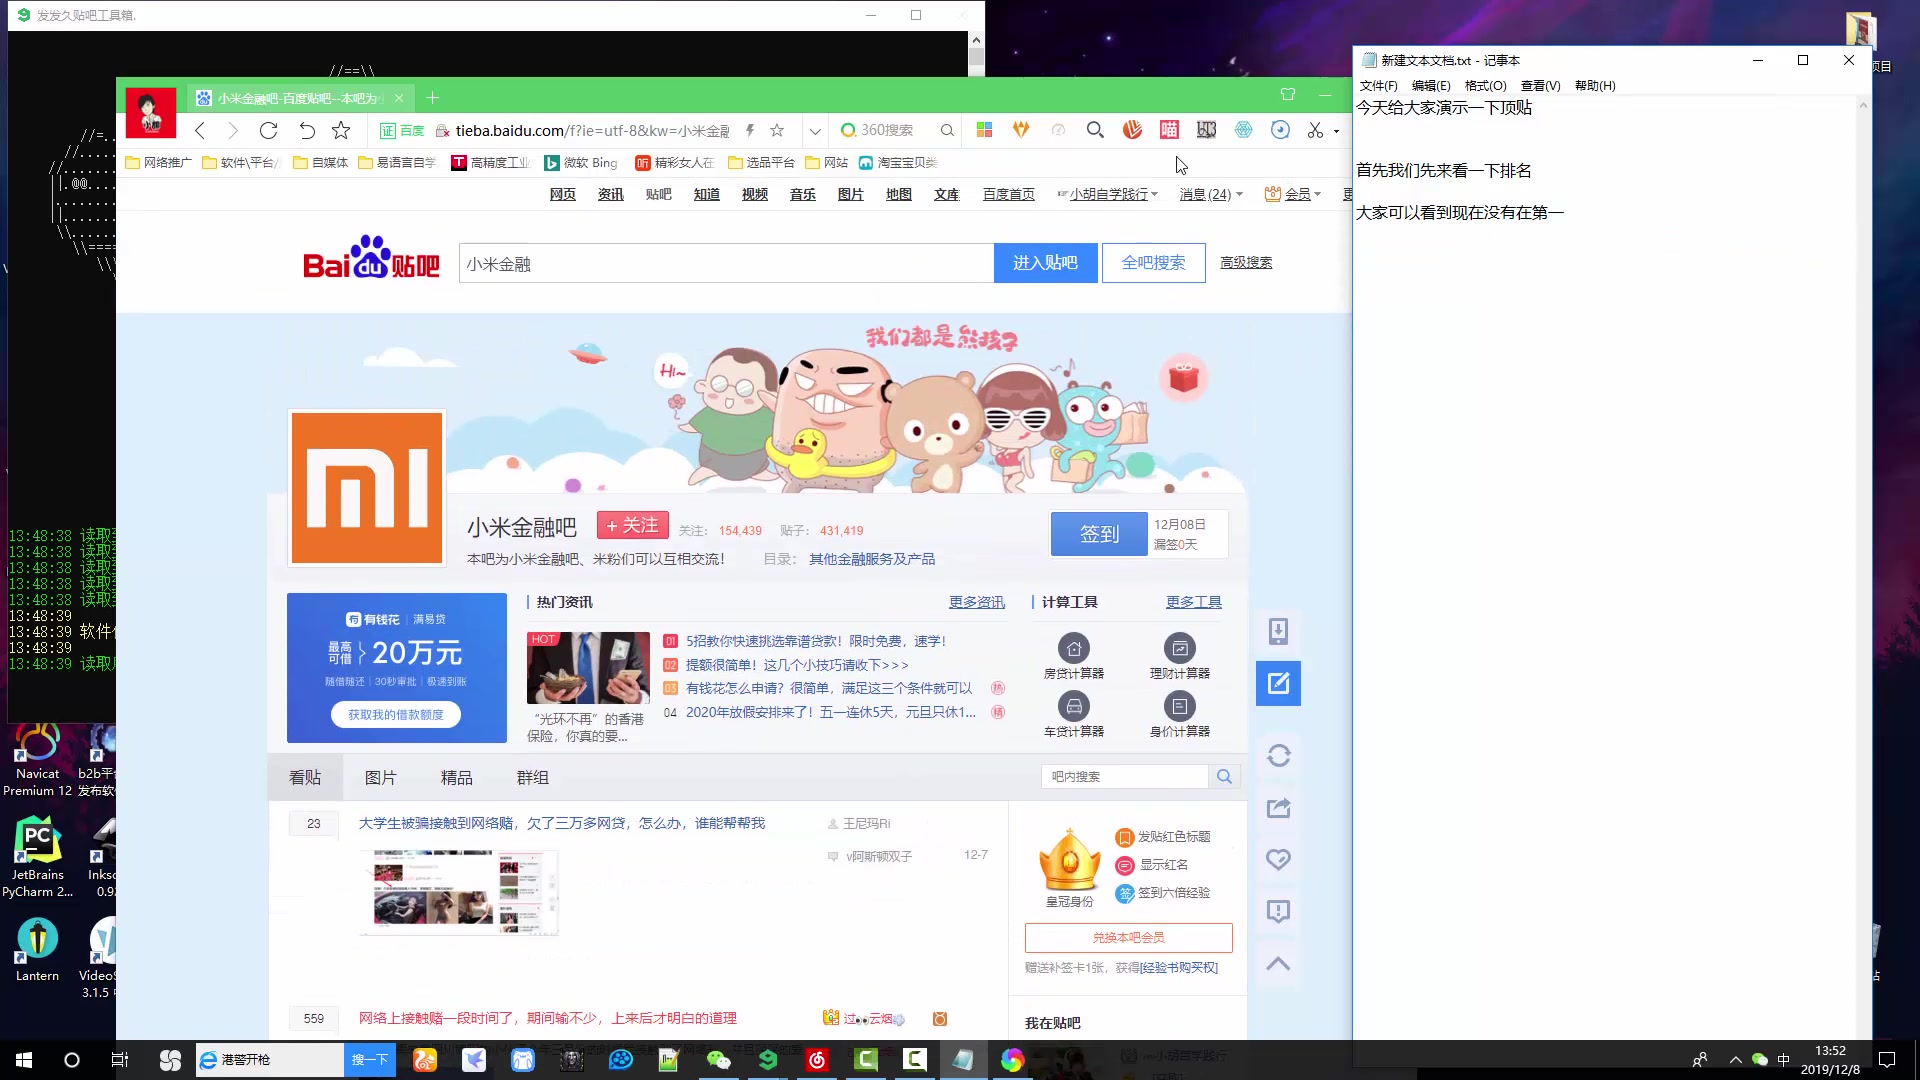Go back using the browser back arrow
This screenshot has width=1920, height=1080.
click(x=200, y=130)
